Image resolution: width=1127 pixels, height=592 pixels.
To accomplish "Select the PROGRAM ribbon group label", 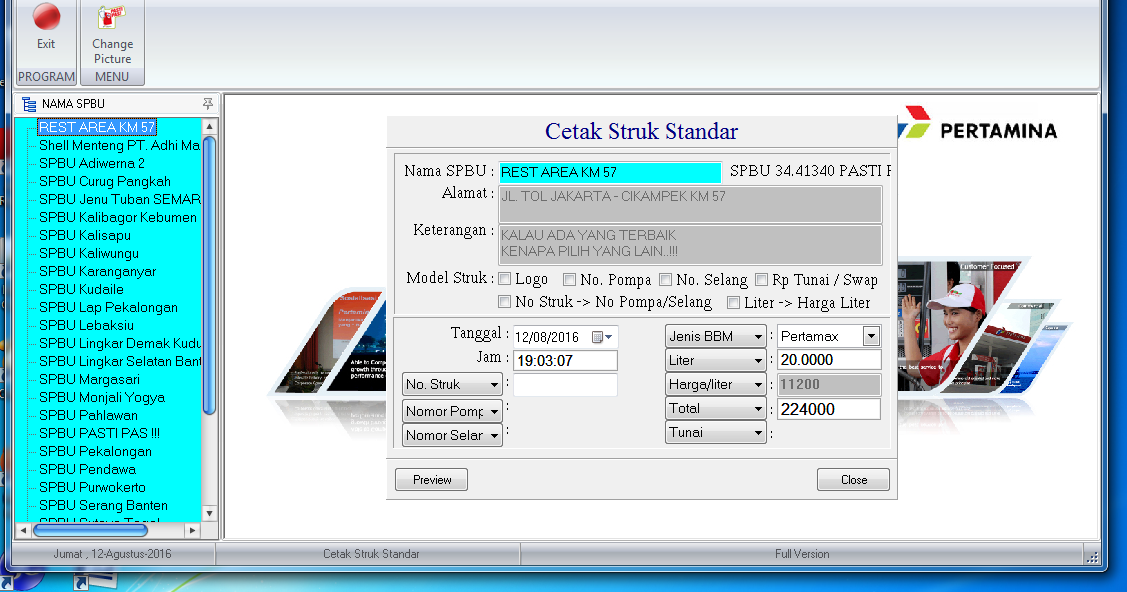I will [46, 76].
